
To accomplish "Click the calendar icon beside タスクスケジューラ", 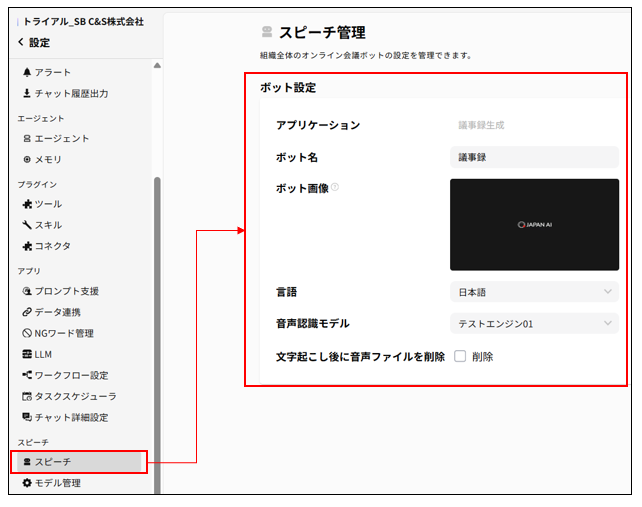I will pyautogui.click(x=27, y=396).
